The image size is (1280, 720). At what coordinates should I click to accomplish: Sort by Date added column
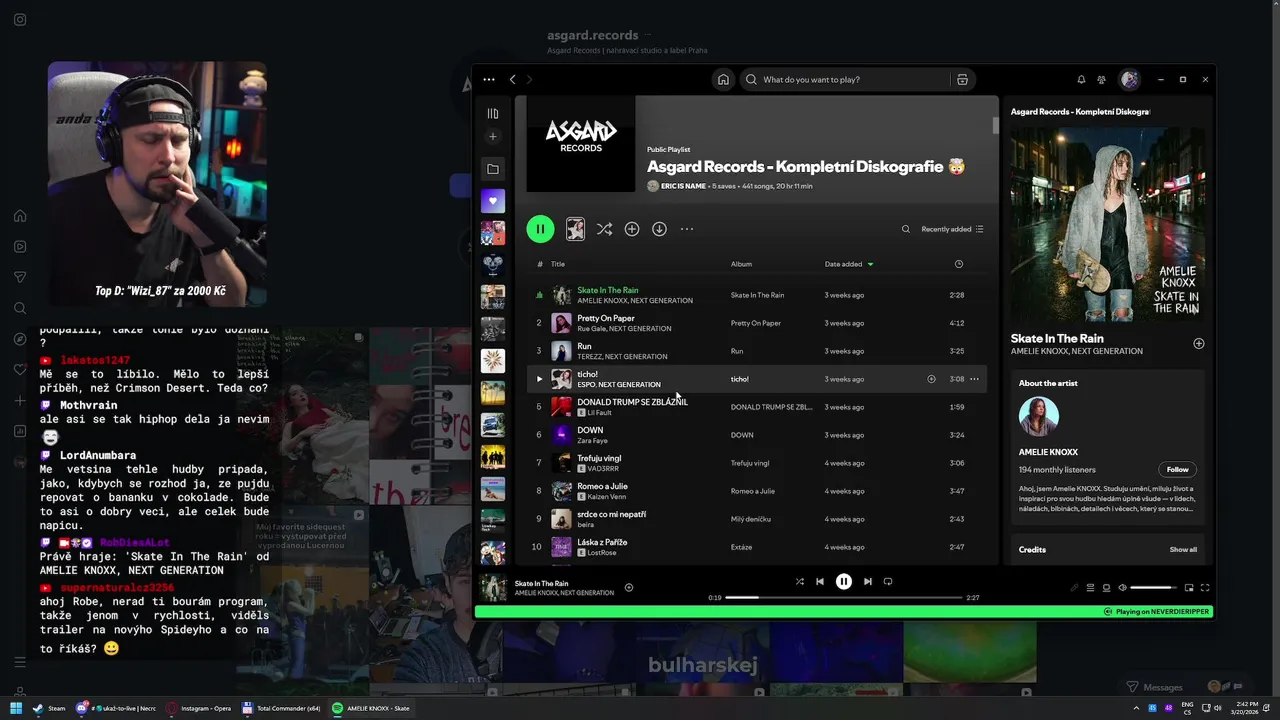click(x=849, y=264)
